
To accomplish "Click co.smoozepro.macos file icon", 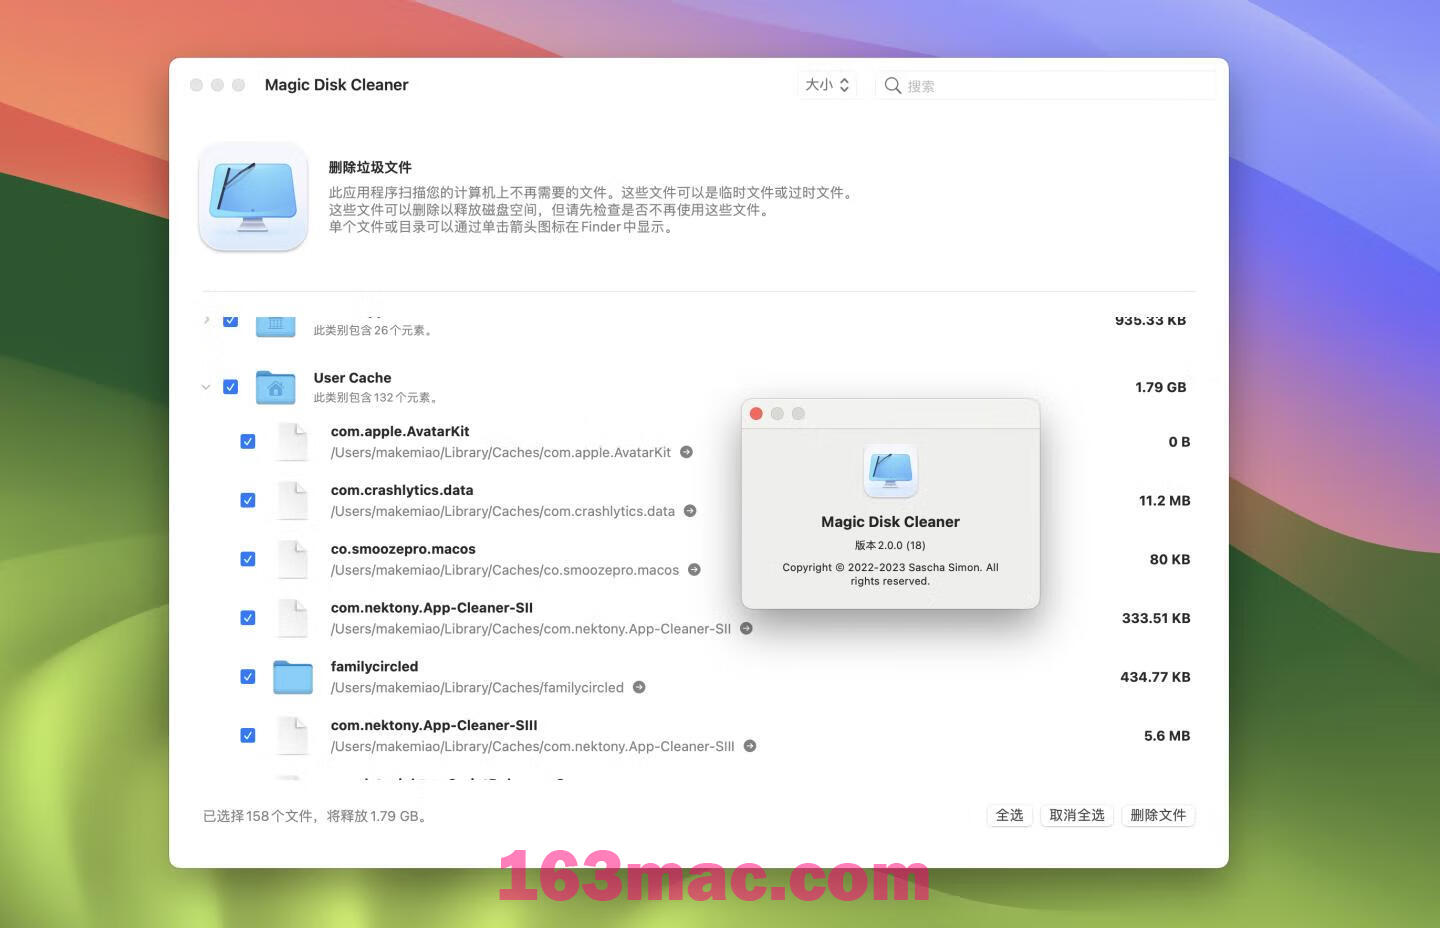I will (292, 560).
